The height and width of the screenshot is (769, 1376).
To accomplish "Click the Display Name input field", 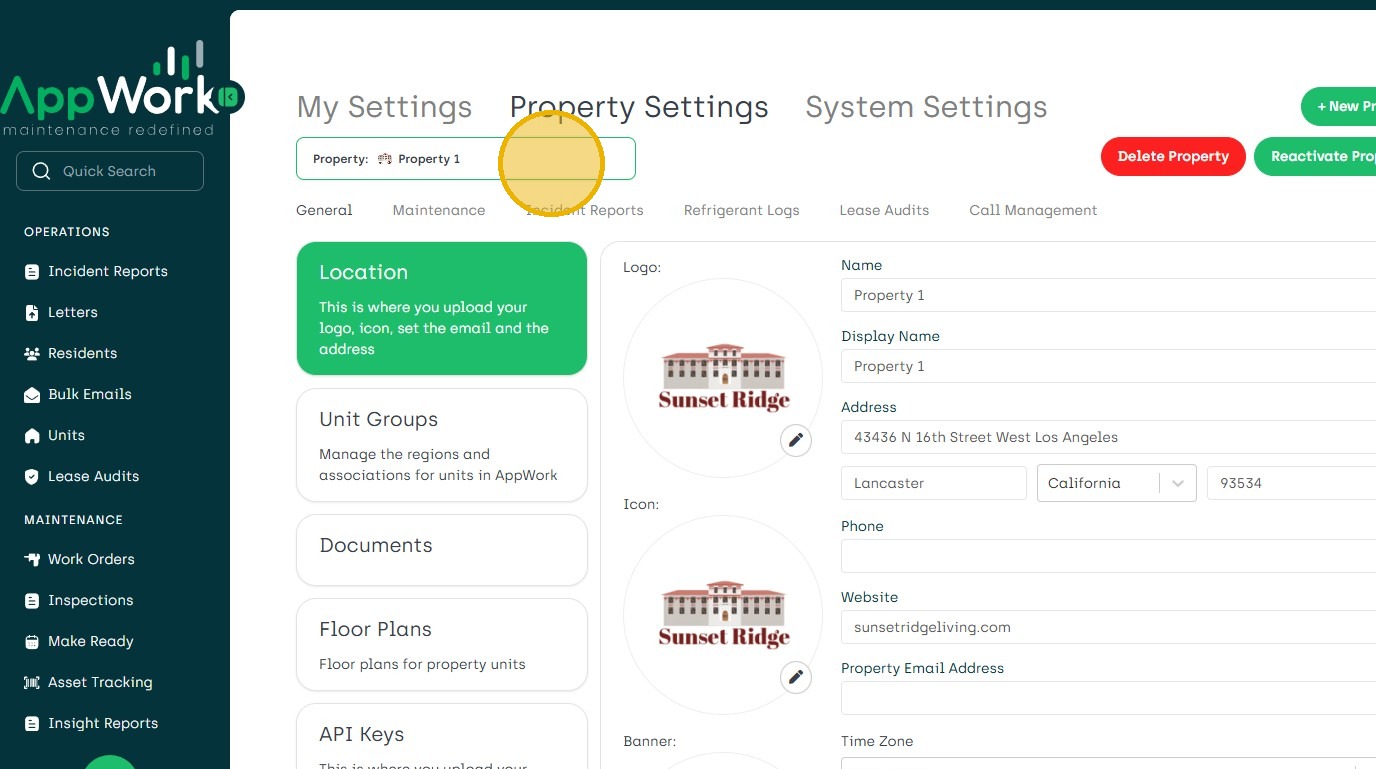I will [x=1108, y=366].
